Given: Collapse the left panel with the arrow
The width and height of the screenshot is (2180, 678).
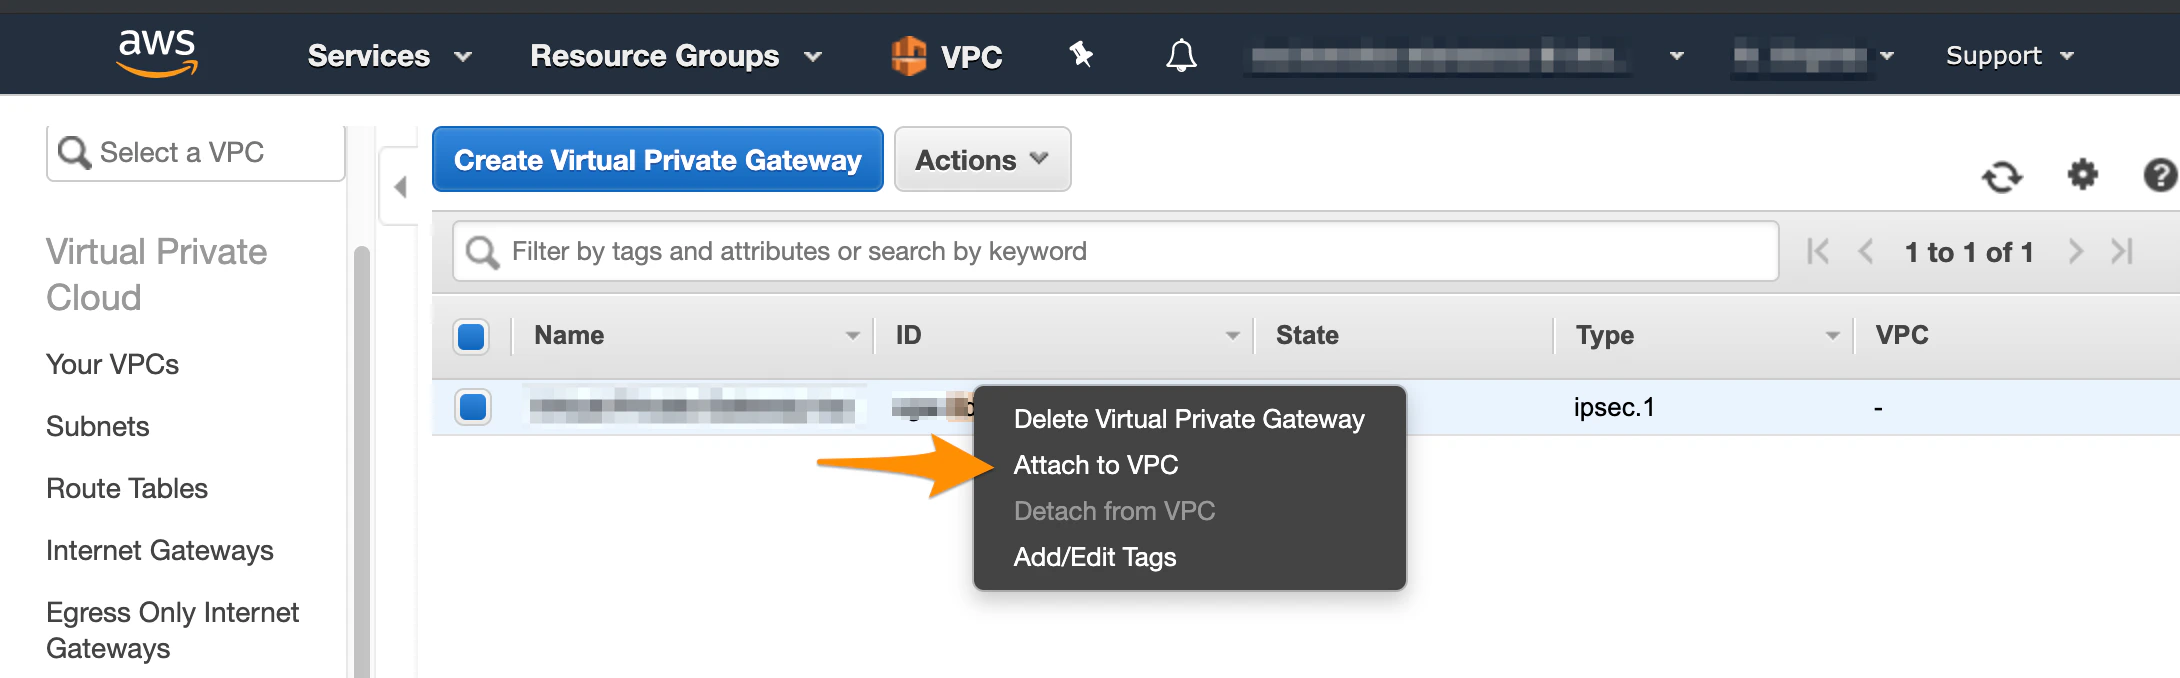Looking at the screenshot, I should pos(399,186).
